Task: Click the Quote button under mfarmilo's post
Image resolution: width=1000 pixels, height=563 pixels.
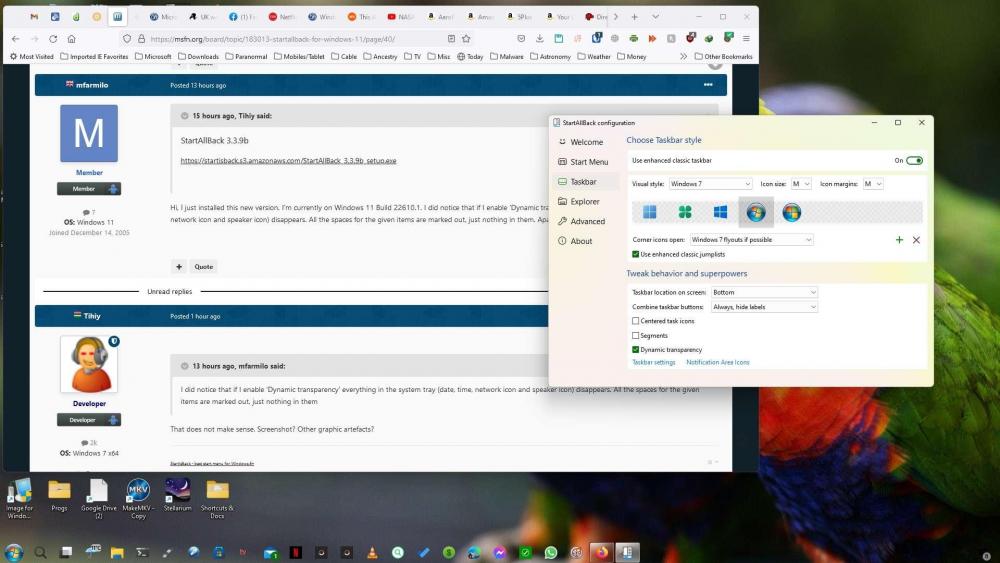Action: pos(204,267)
